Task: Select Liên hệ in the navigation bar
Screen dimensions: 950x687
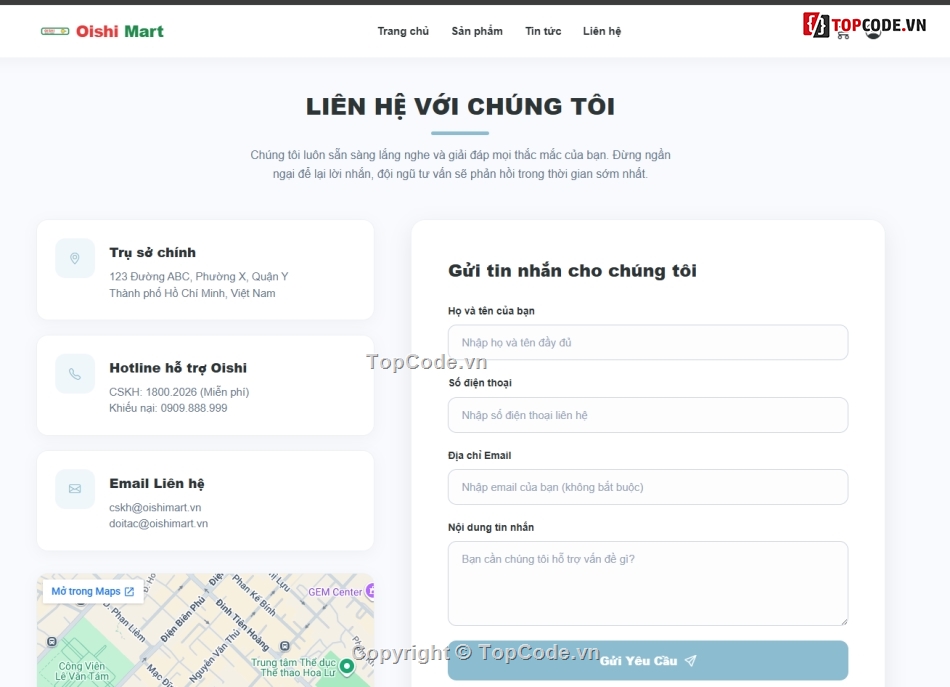Action: 602,31
